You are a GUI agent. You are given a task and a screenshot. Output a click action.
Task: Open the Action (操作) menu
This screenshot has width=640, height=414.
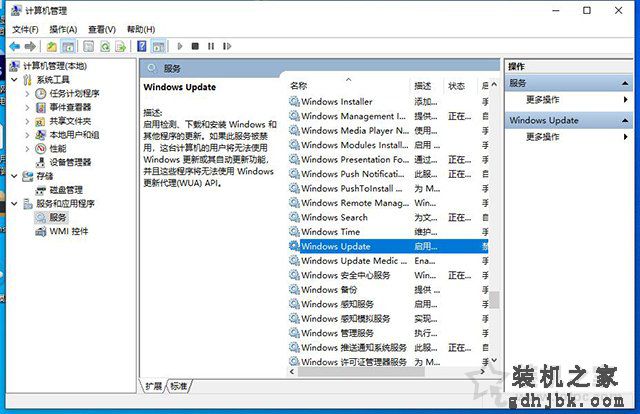coord(63,29)
